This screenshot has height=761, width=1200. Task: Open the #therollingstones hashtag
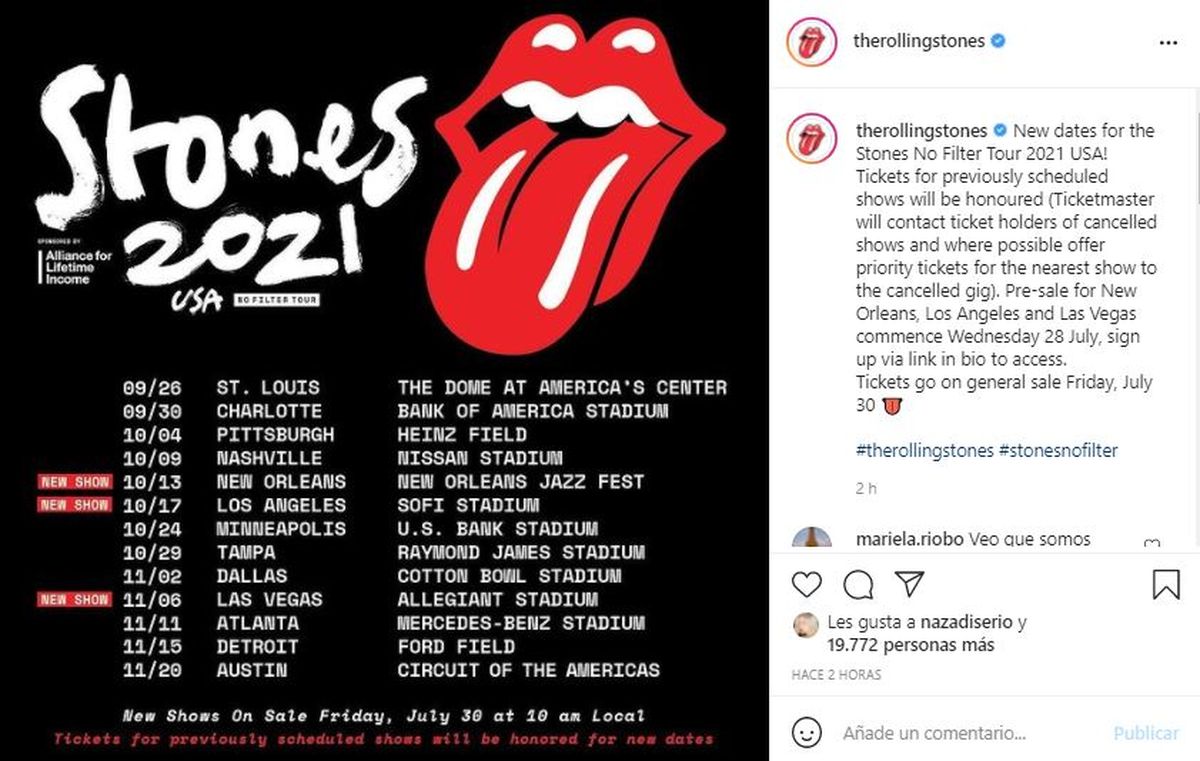(x=924, y=451)
